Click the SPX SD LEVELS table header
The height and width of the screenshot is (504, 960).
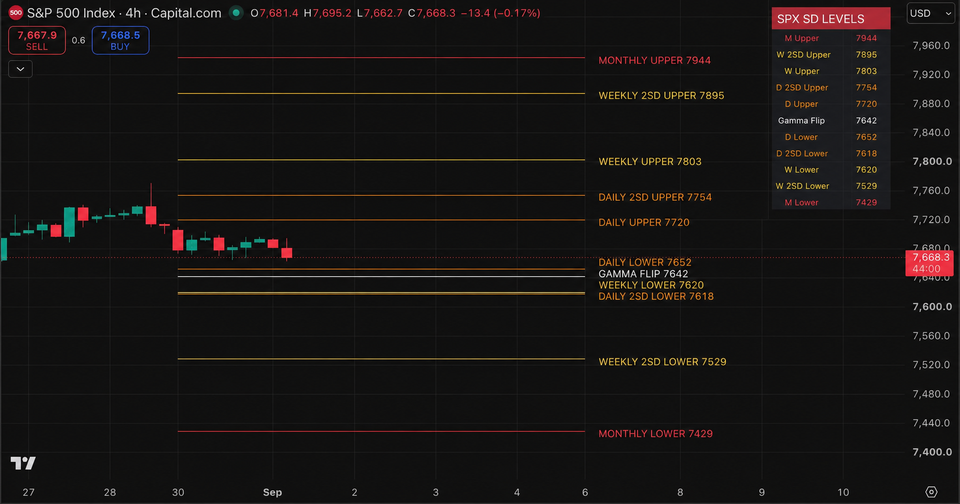pos(831,18)
